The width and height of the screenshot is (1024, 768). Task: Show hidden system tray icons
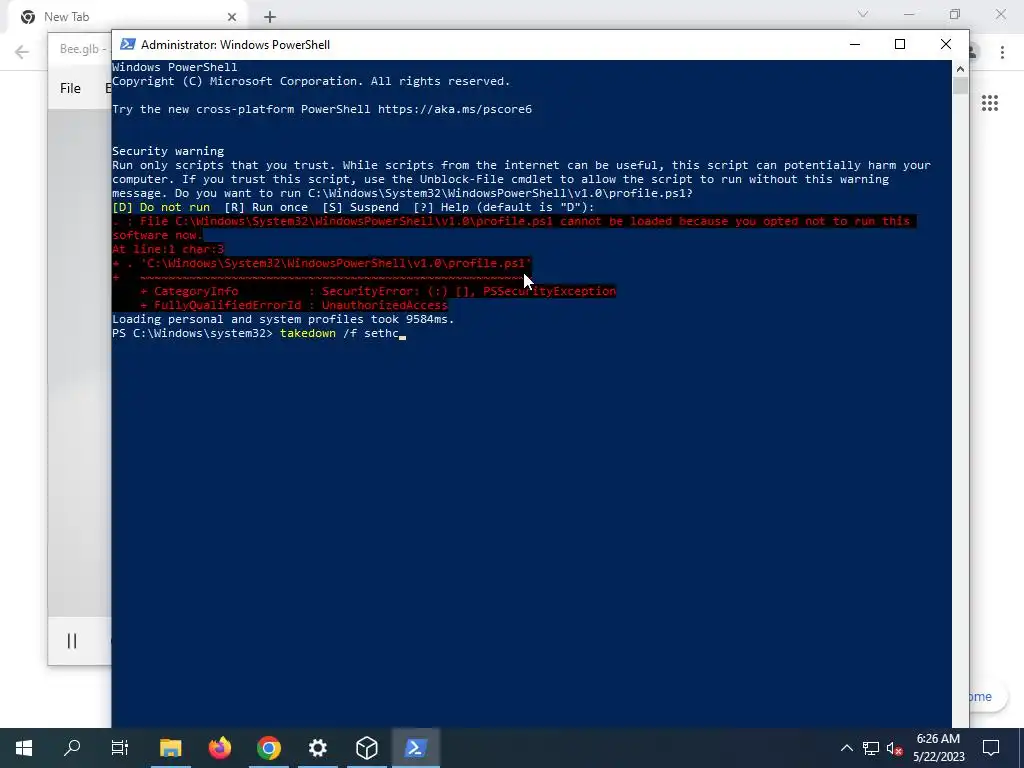tap(846, 748)
